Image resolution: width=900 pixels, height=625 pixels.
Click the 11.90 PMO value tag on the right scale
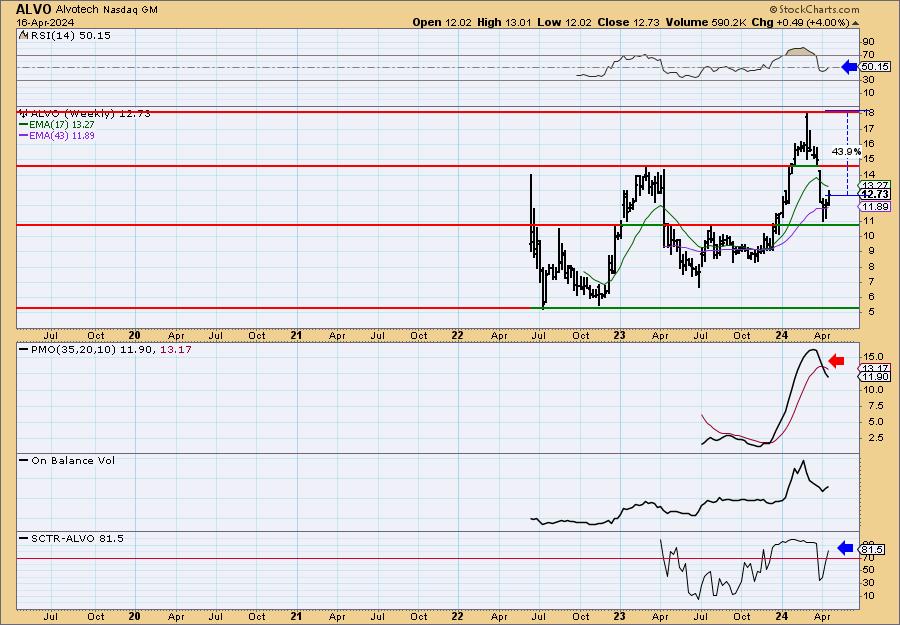point(875,377)
